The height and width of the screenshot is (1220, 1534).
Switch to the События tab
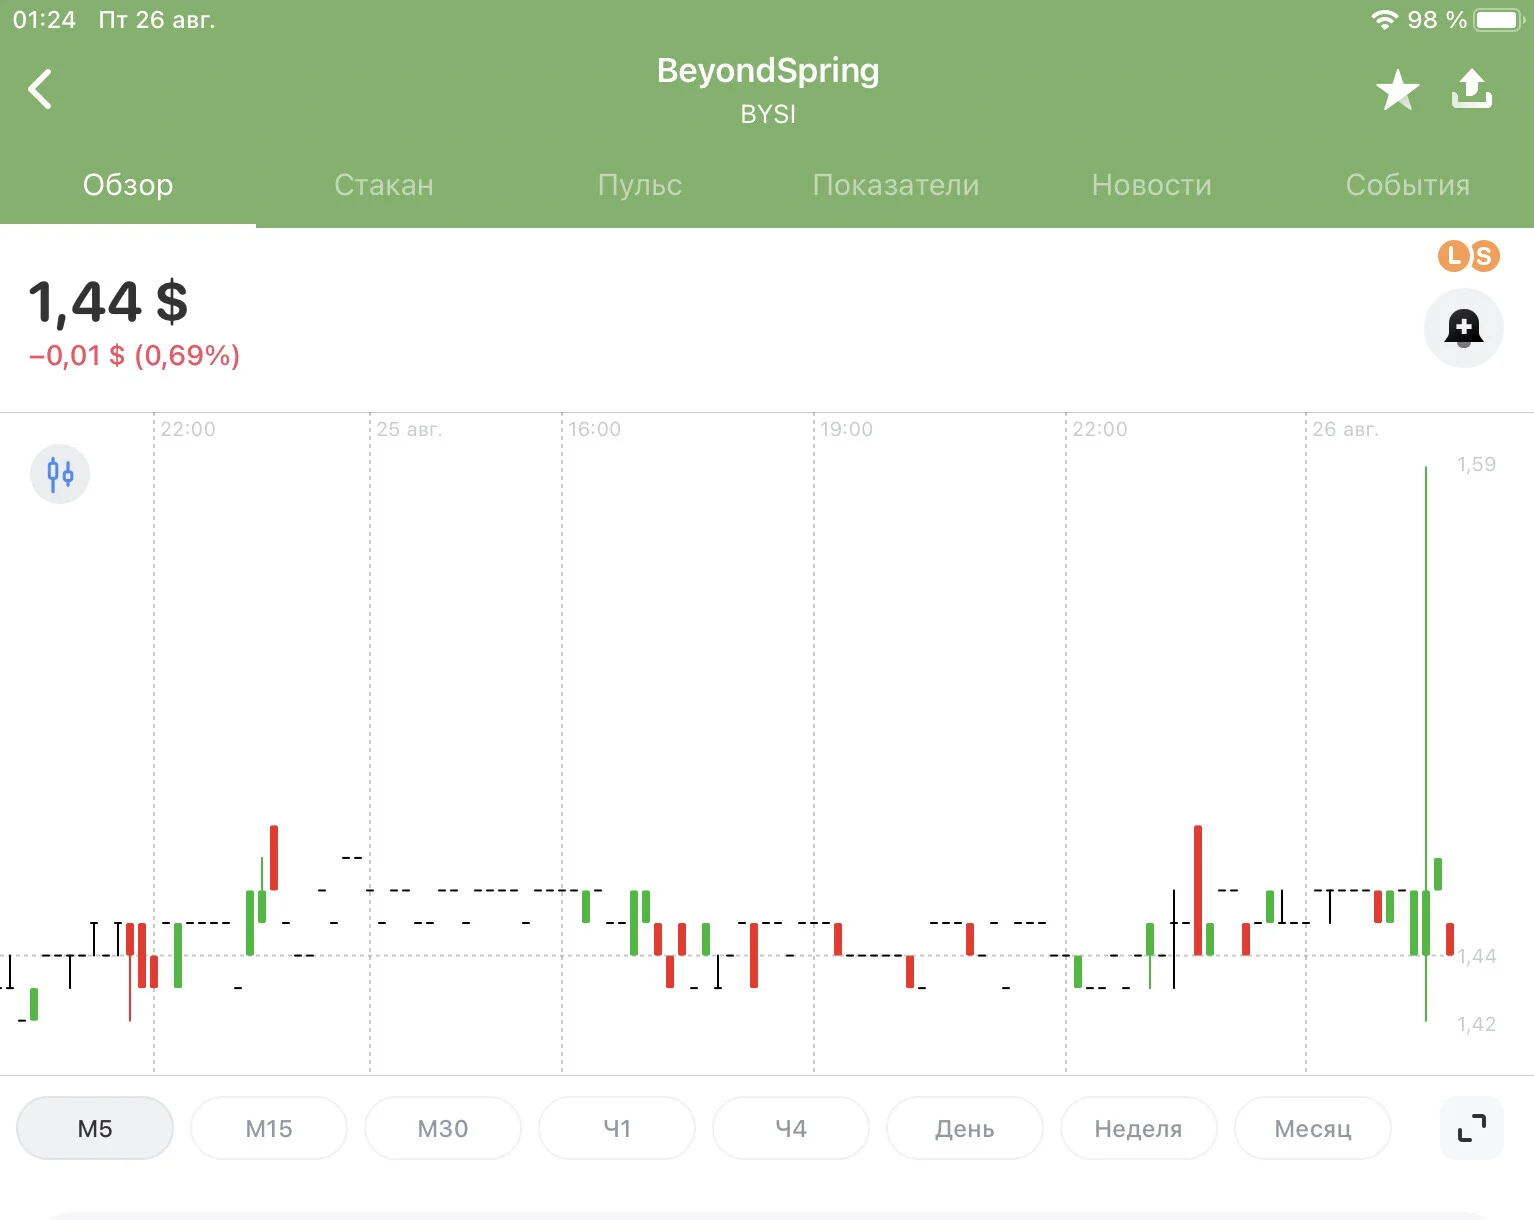click(1408, 185)
